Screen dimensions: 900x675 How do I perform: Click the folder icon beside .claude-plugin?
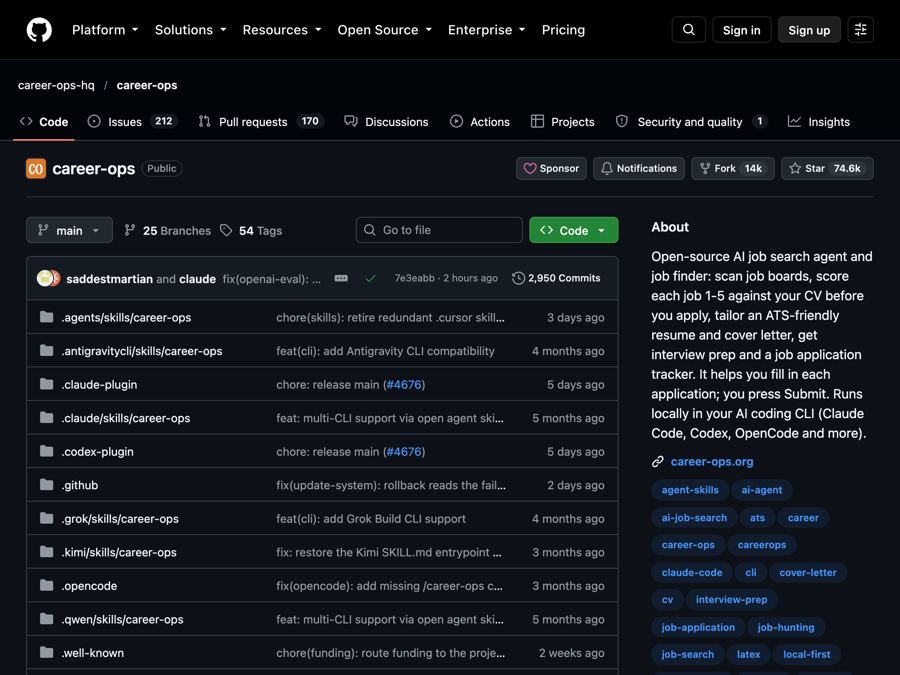tap(46, 385)
